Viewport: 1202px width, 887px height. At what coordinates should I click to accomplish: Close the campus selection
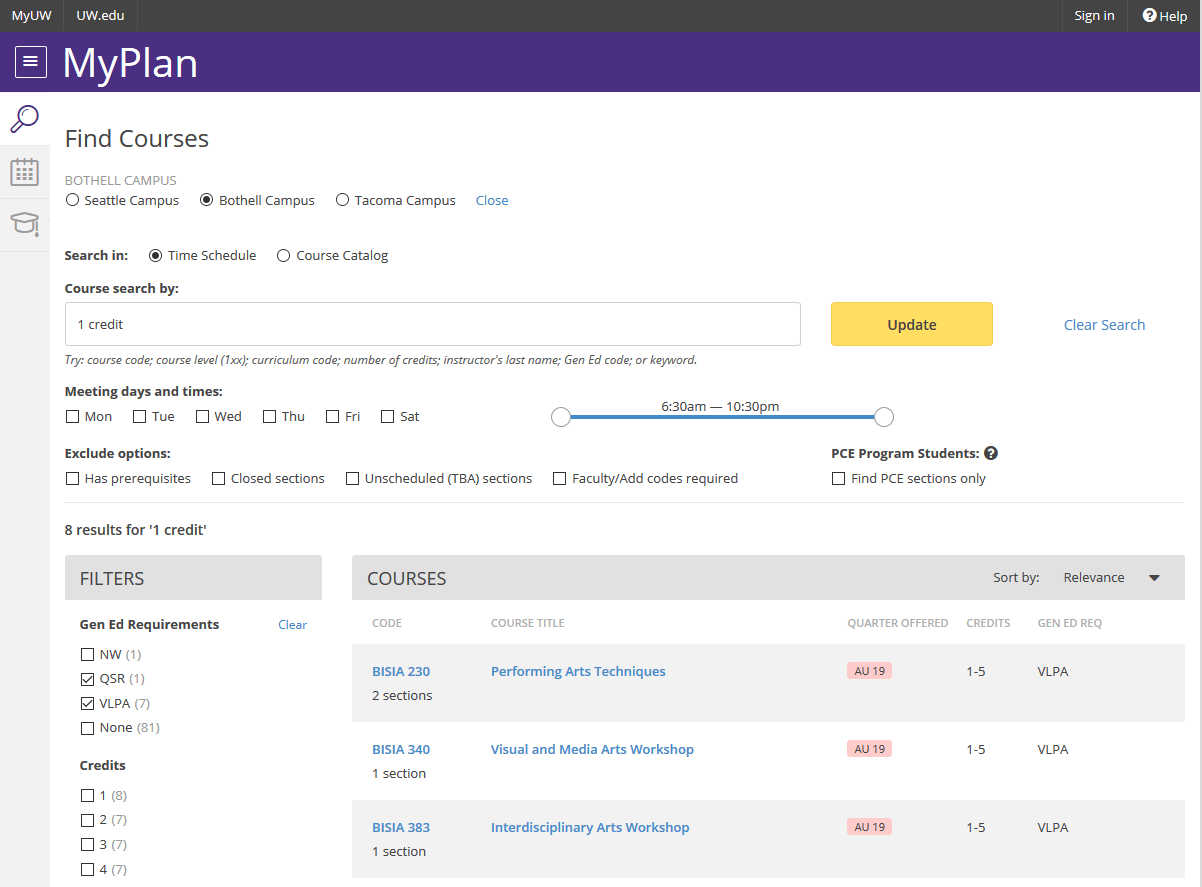click(492, 200)
